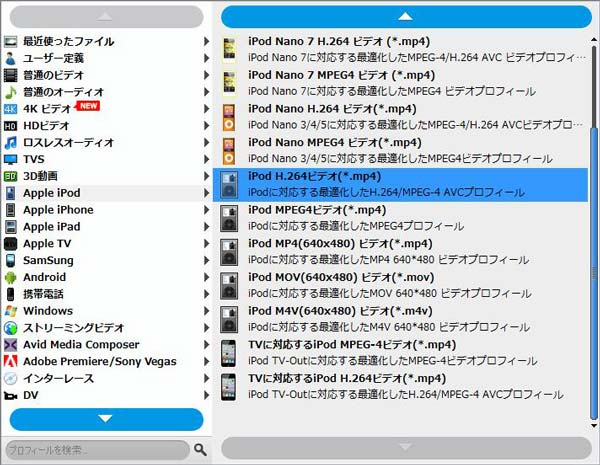Click TVに対応するiPod H.264 profile thumbnail

click(x=229, y=387)
